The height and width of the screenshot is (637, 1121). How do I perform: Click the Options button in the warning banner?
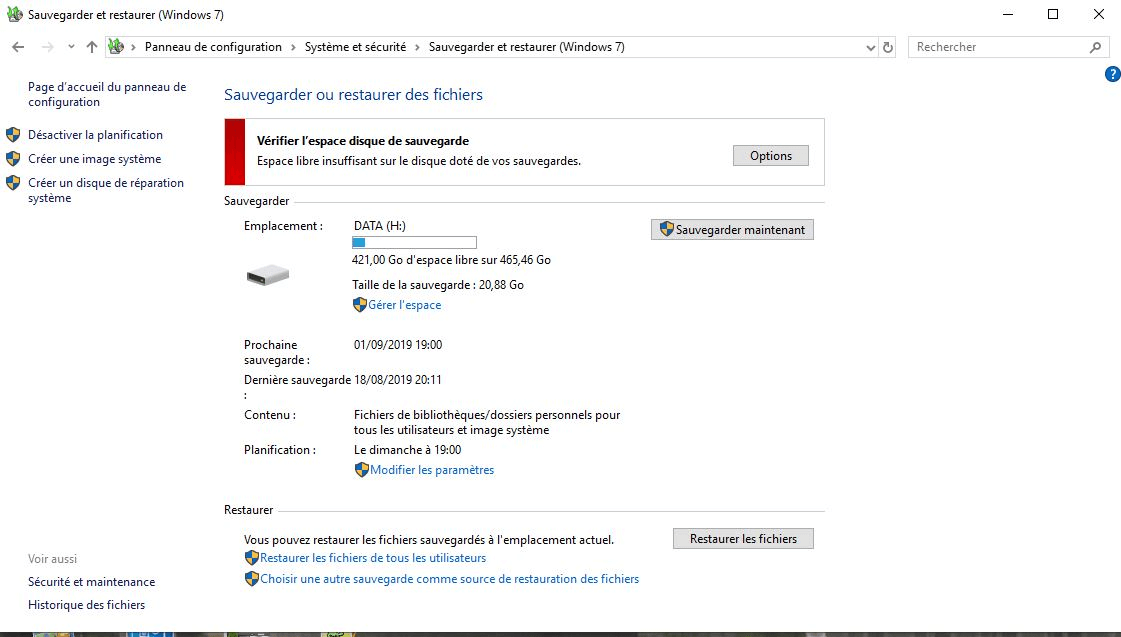pyautogui.click(x=770, y=155)
